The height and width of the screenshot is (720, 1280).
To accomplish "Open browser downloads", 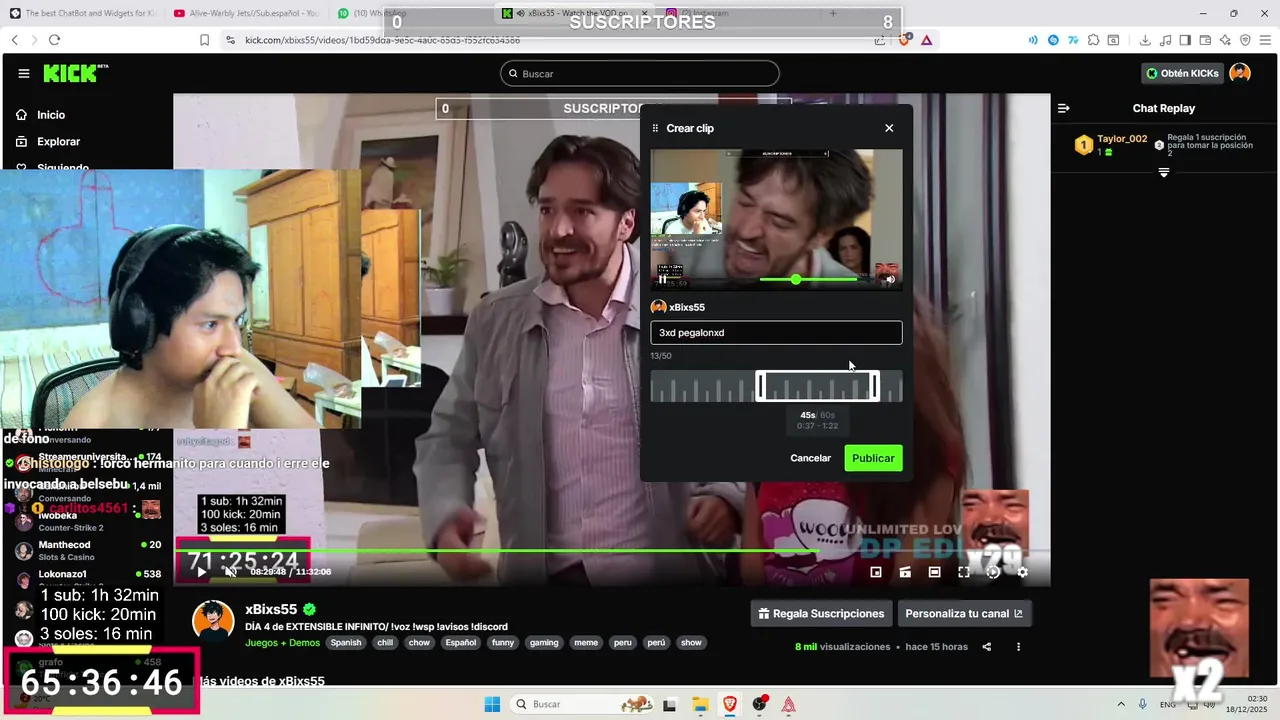I will click(x=1146, y=40).
